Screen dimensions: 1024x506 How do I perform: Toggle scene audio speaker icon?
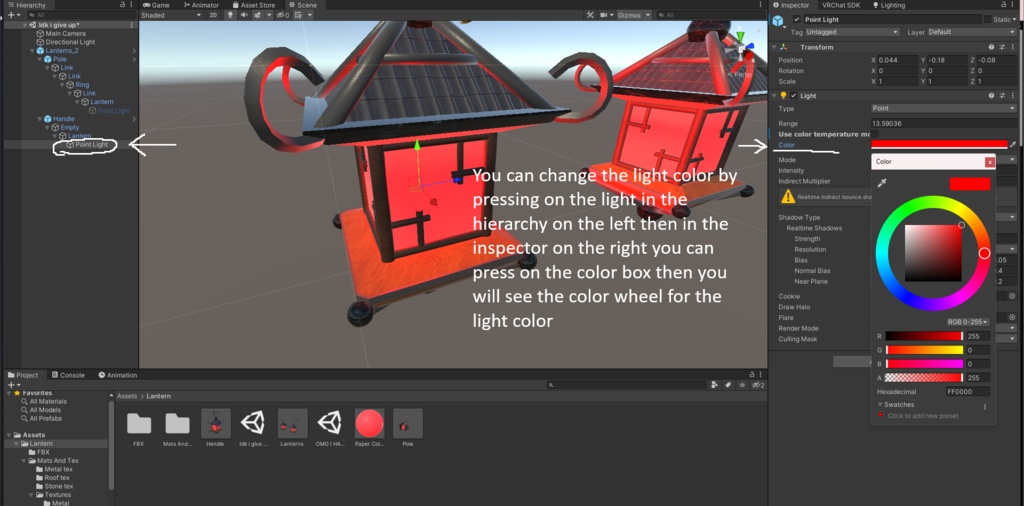coord(244,15)
